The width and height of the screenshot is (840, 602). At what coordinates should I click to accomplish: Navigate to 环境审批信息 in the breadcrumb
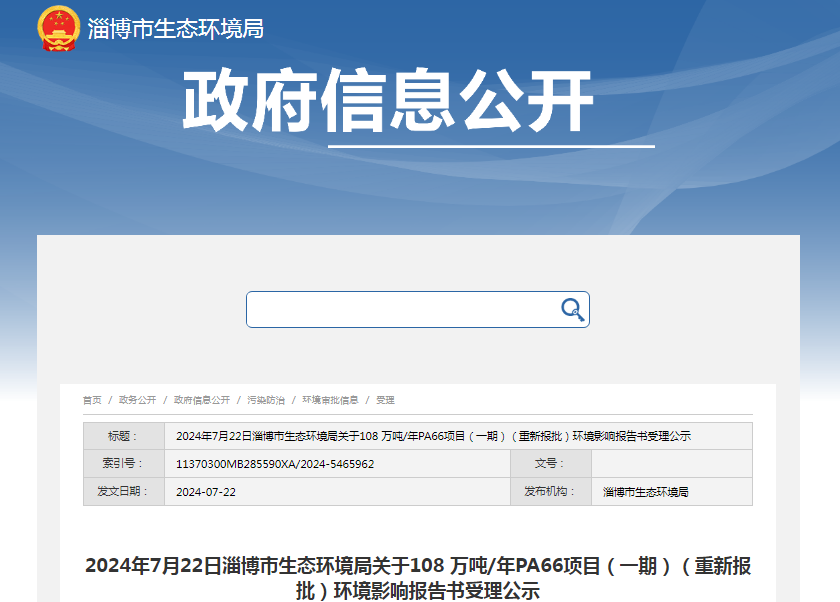pyautogui.click(x=330, y=400)
